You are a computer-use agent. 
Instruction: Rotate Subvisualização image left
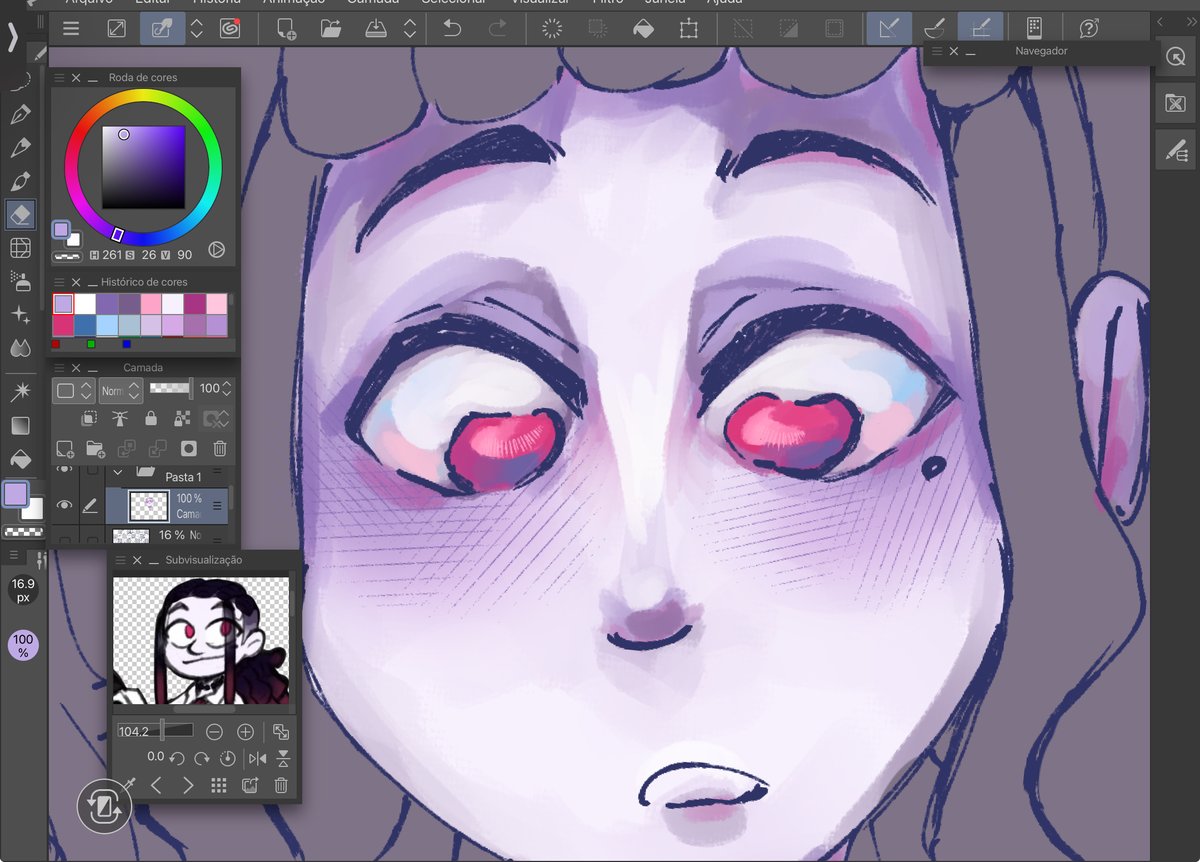click(177, 758)
